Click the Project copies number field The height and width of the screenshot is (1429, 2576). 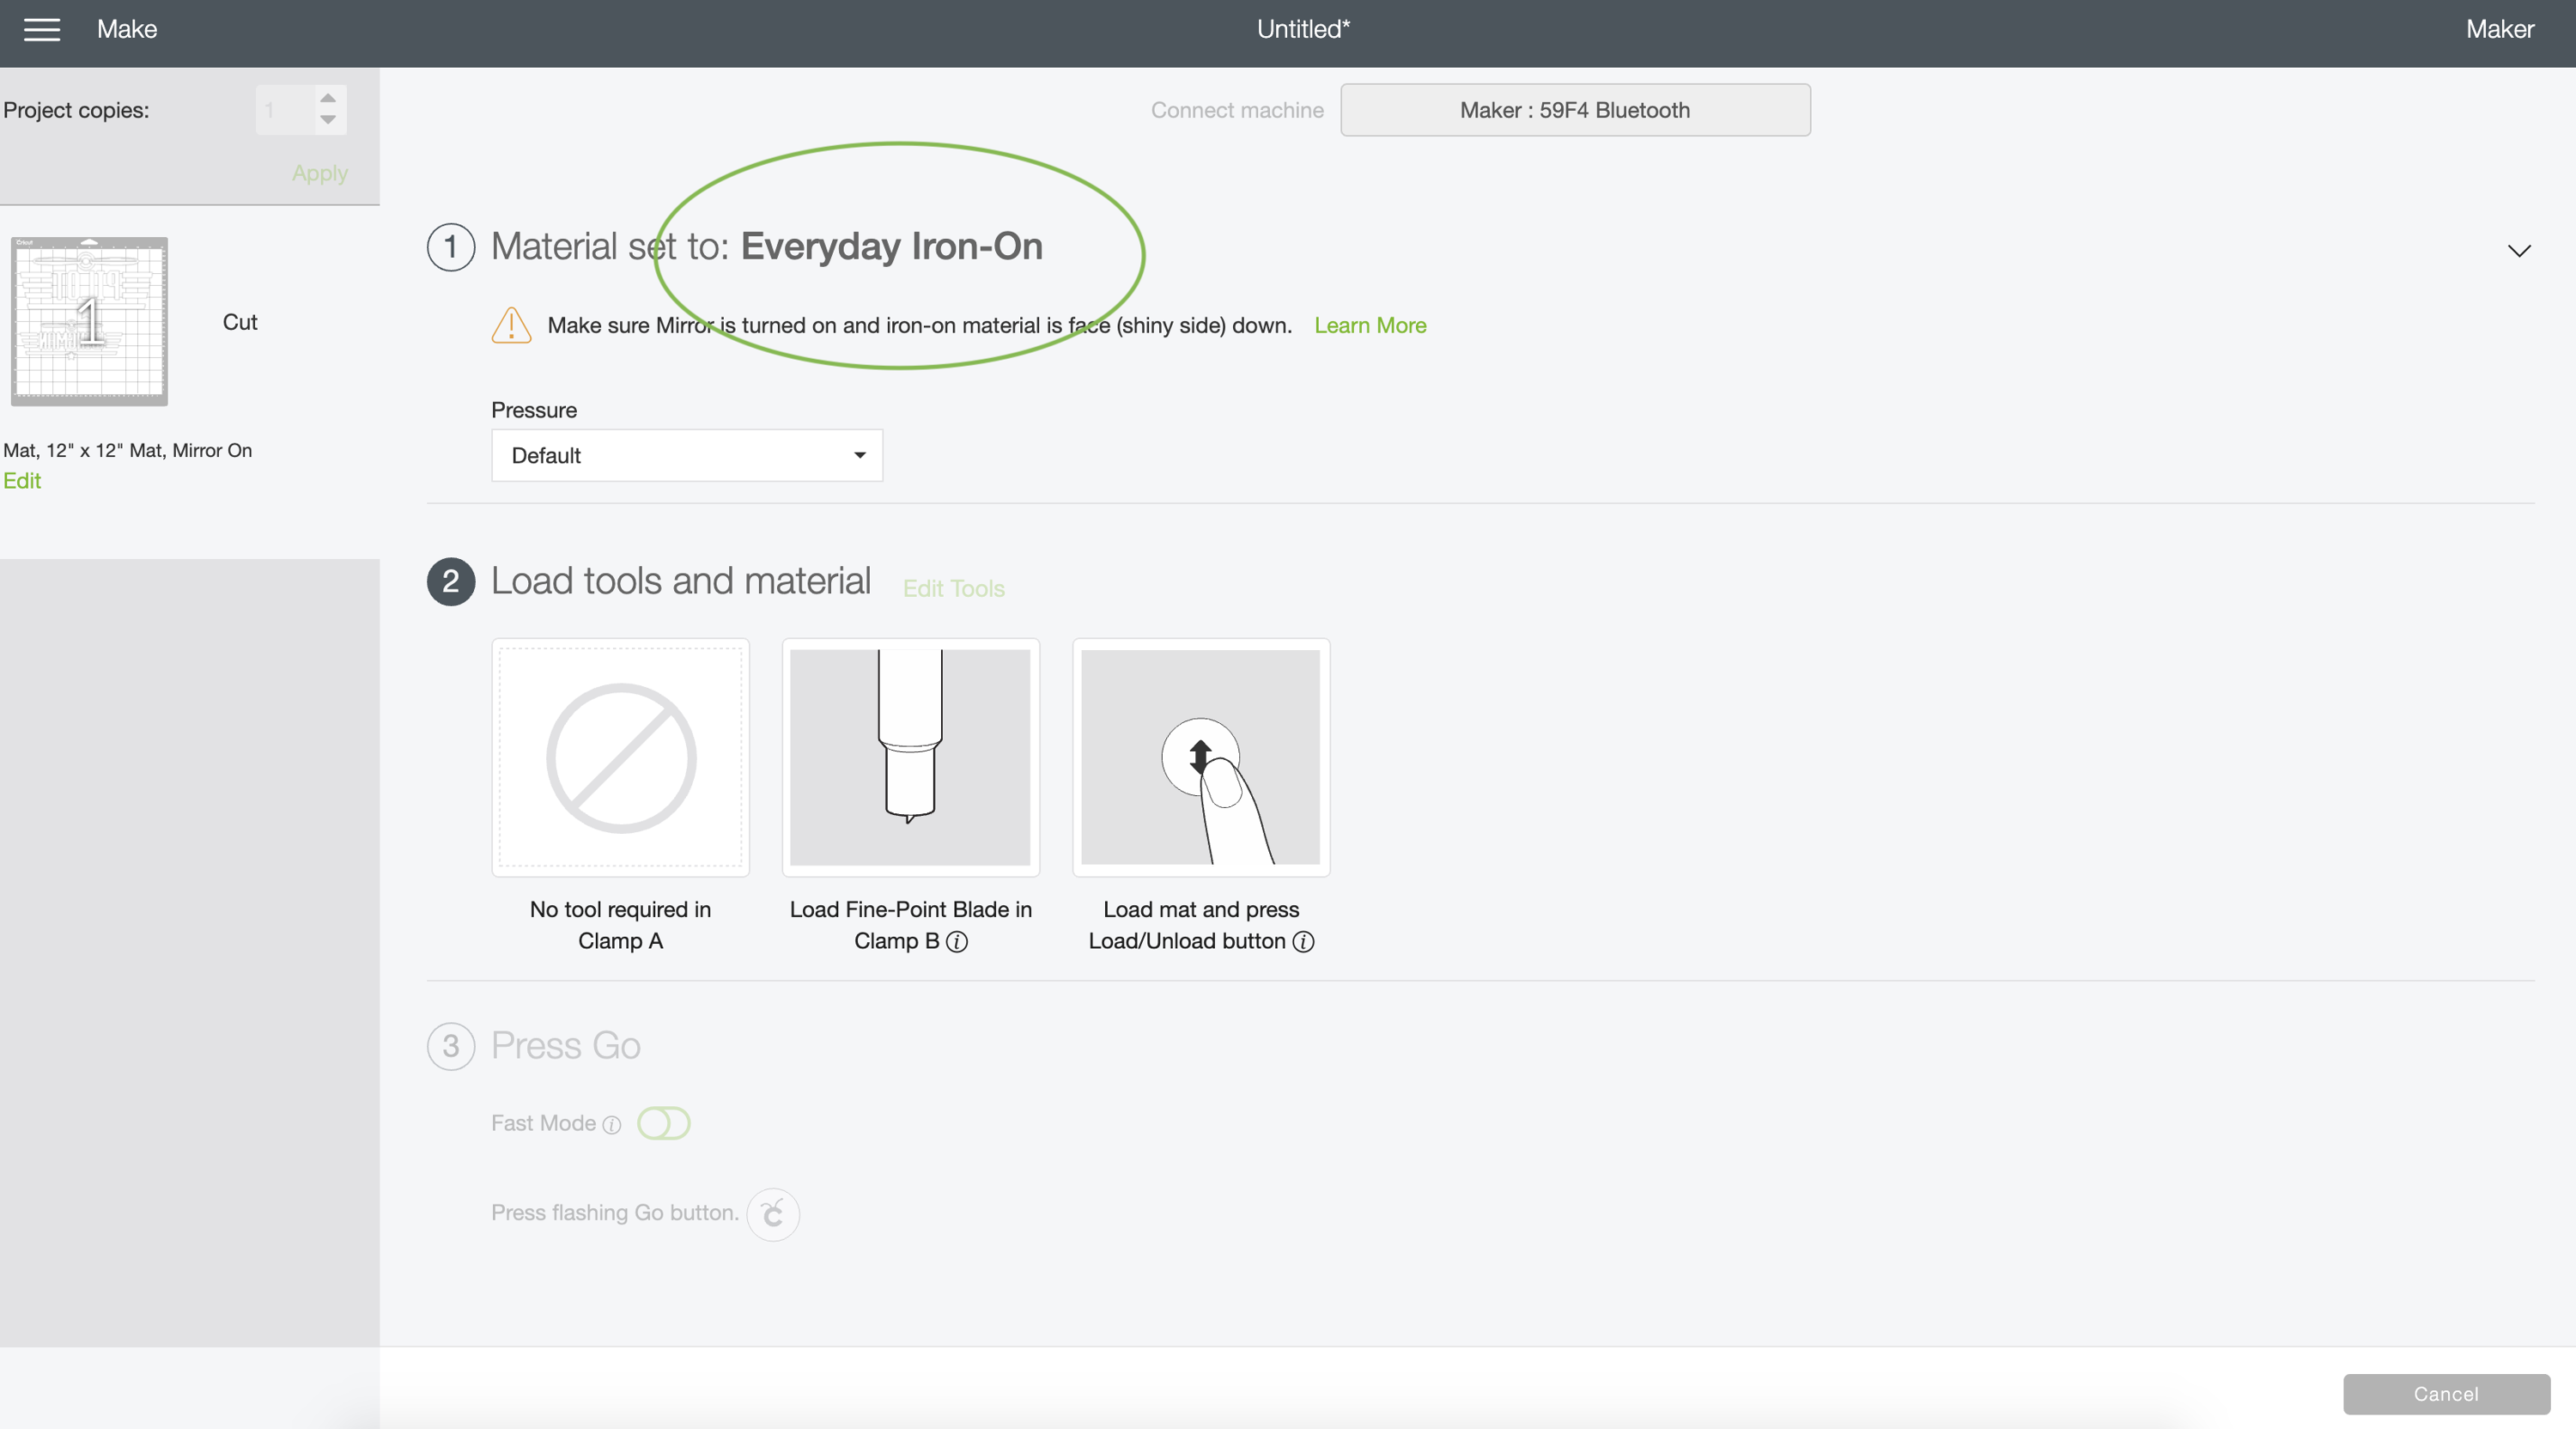pyautogui.click(x=285, y=110)
